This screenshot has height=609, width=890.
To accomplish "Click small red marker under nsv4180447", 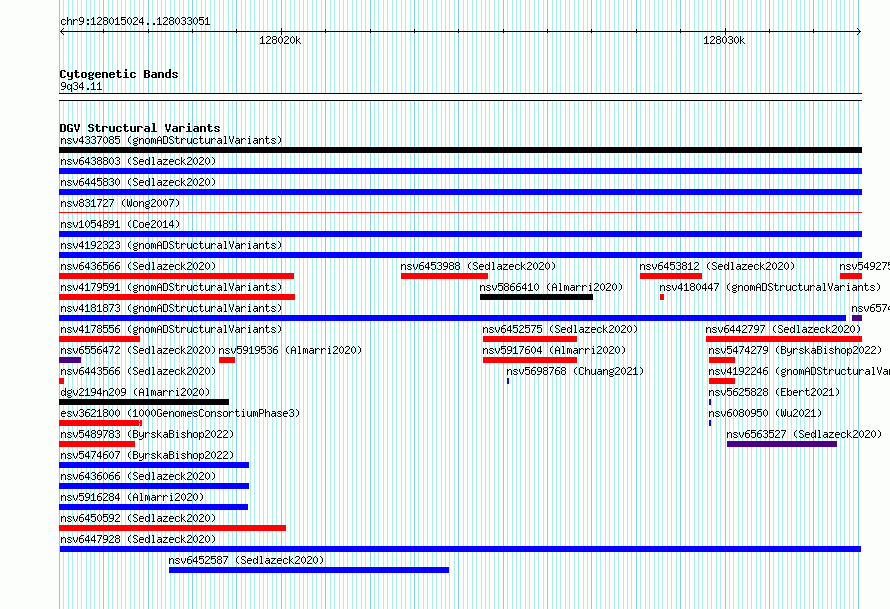I will pos(662,297).
